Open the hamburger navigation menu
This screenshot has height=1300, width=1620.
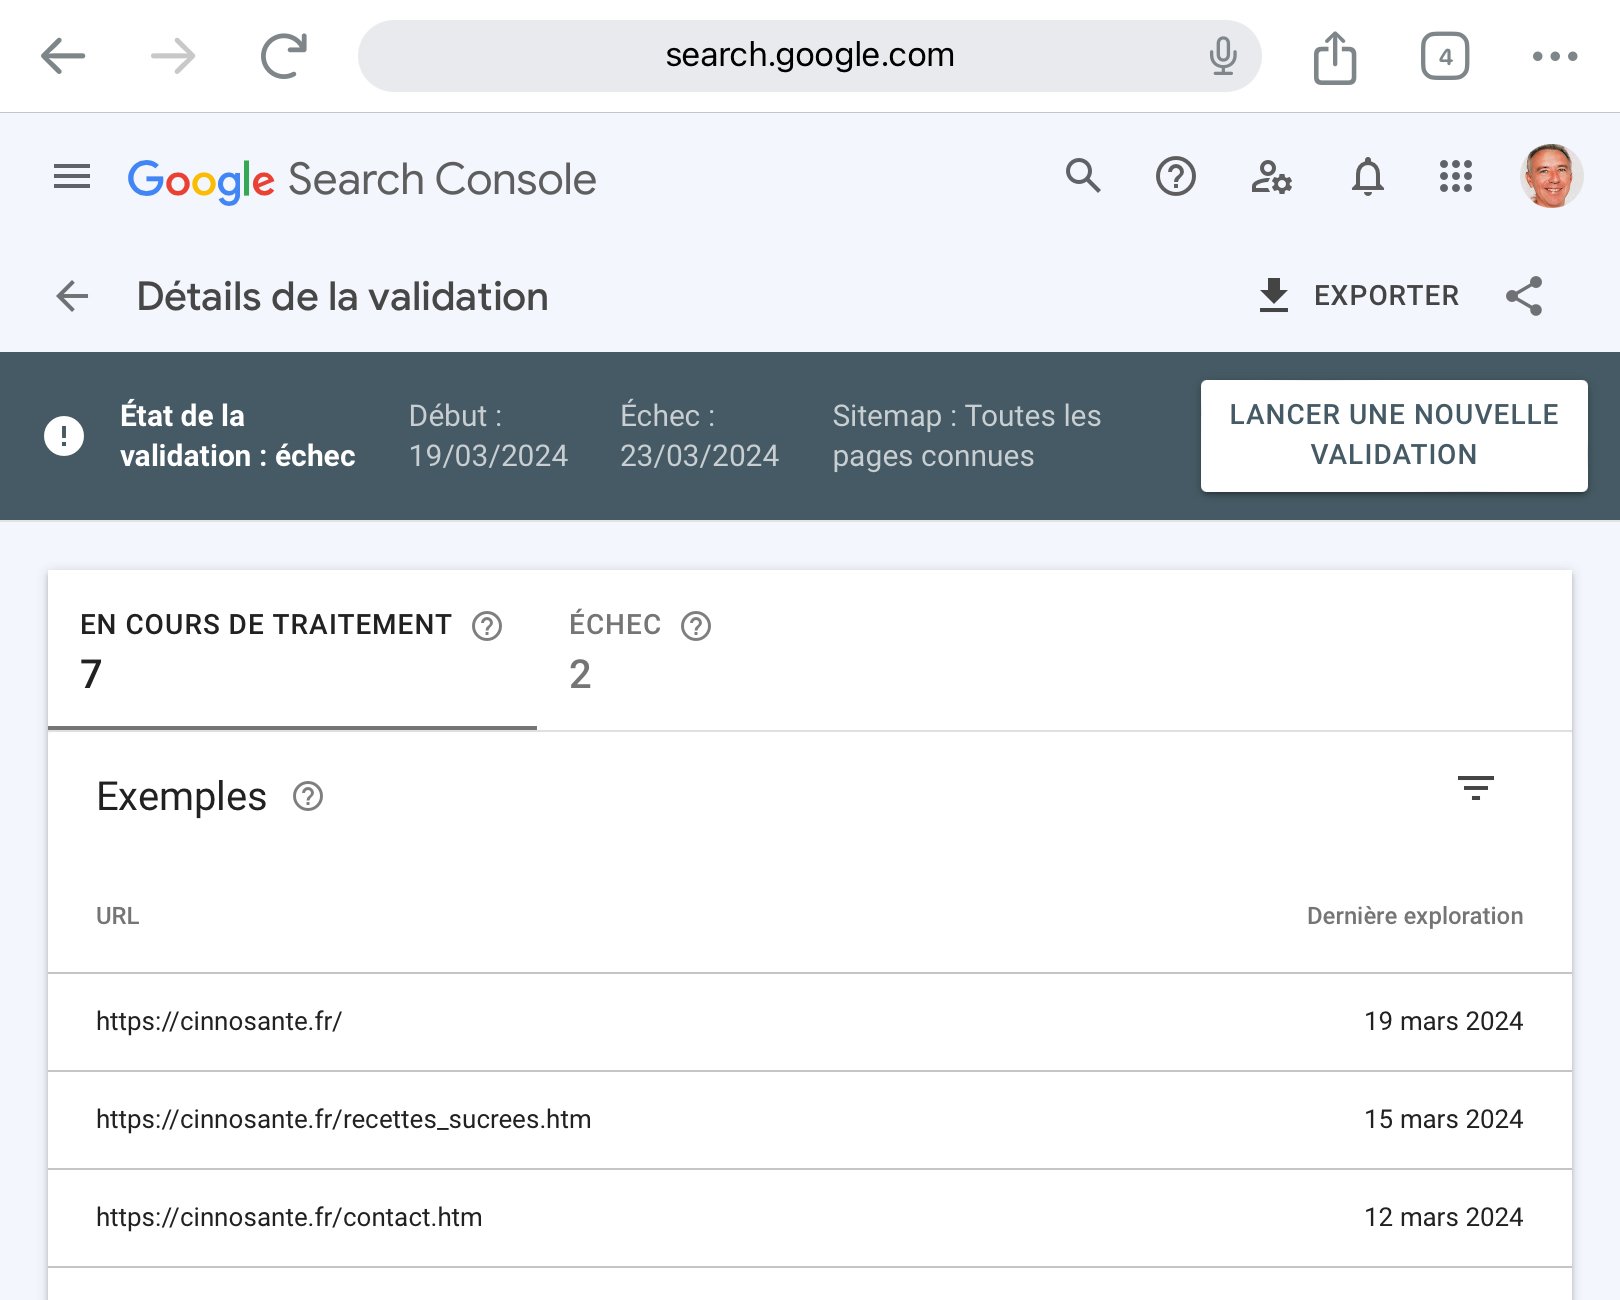coord(72,177)
